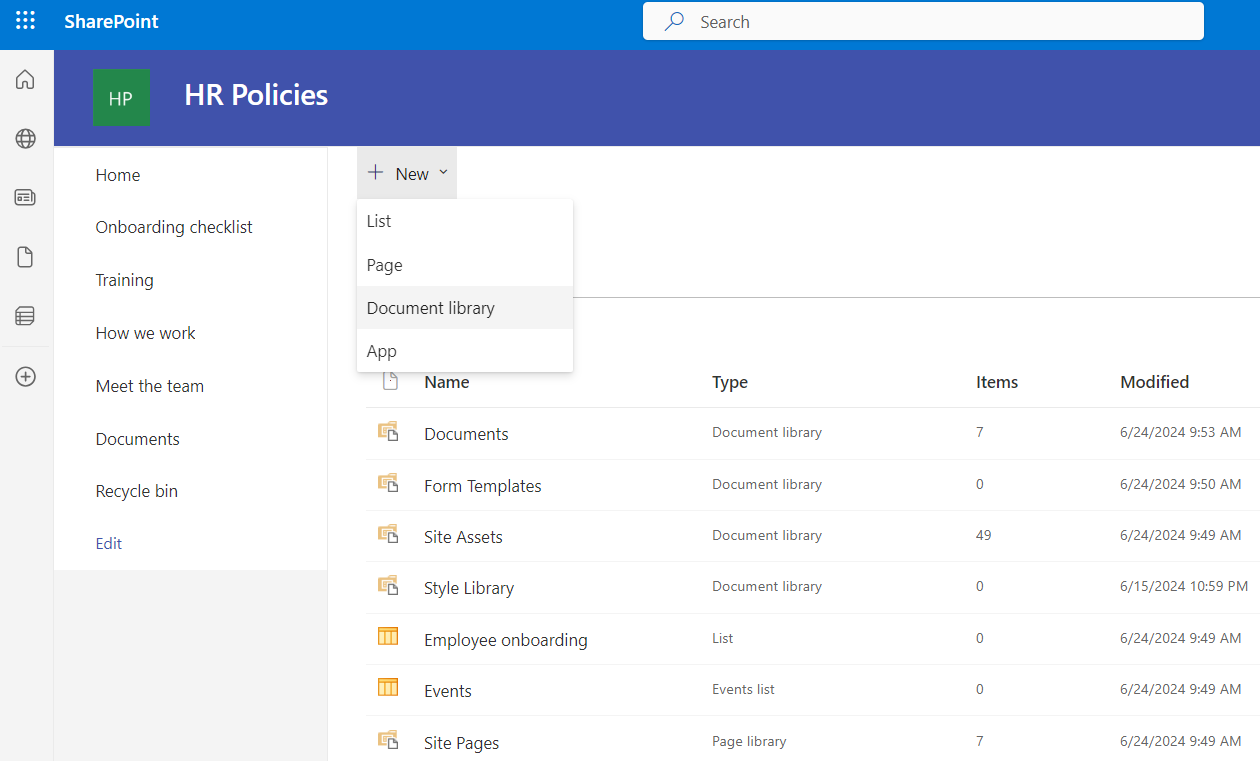This screenshot has height=761, width=1260.
Task: Select App from the New menu
Action: 381,350
